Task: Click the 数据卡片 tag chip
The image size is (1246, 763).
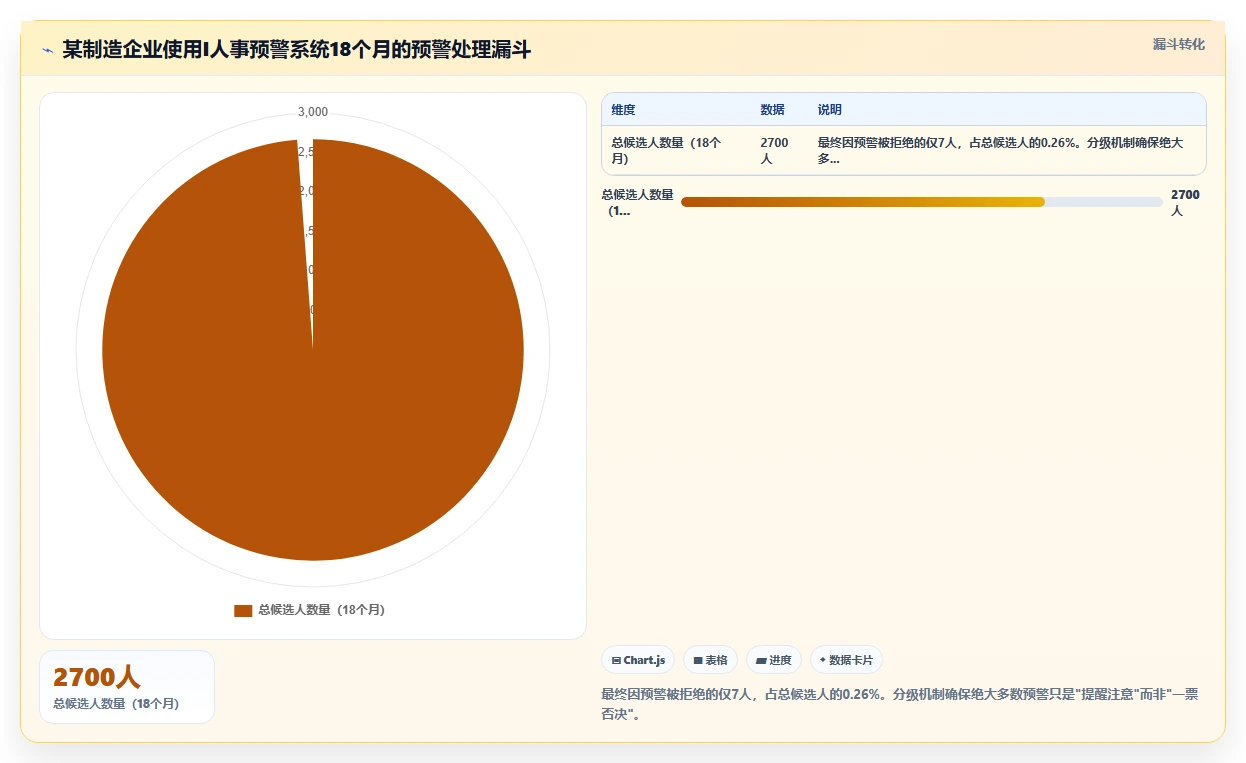Action: pyautogui.click(x=846, y=660)
